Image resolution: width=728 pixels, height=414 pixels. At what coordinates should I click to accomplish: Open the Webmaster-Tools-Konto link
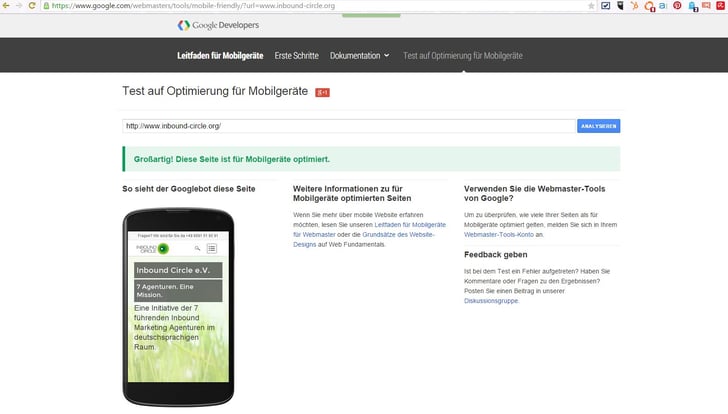tap(499, 235)
